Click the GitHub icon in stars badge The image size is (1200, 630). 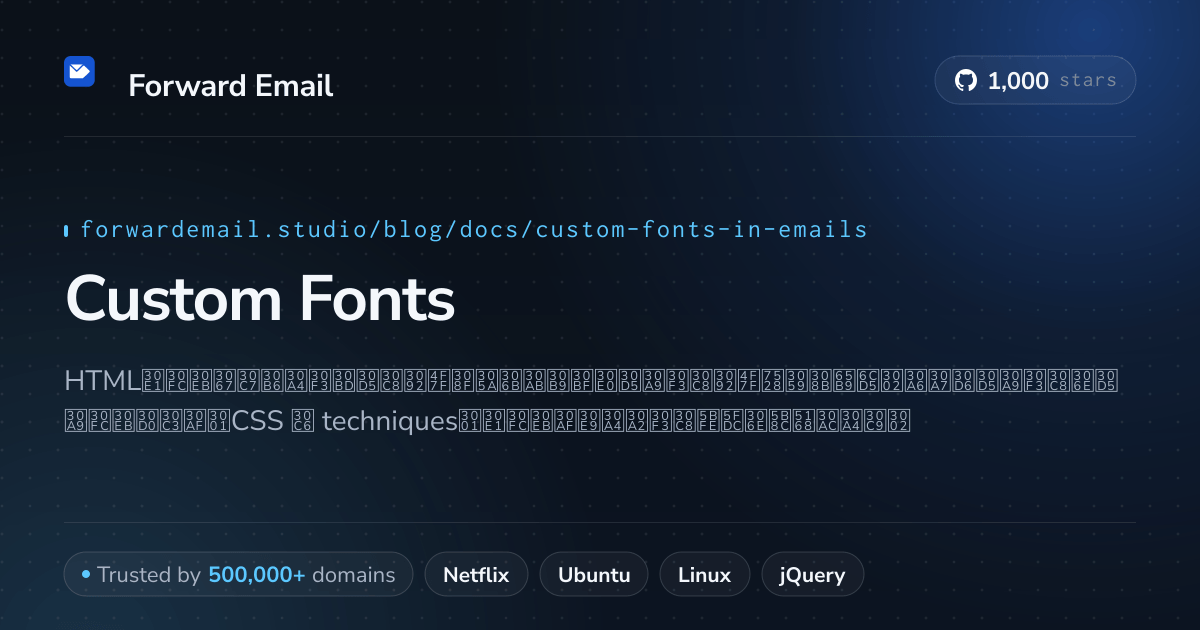[x=966, y=81]
